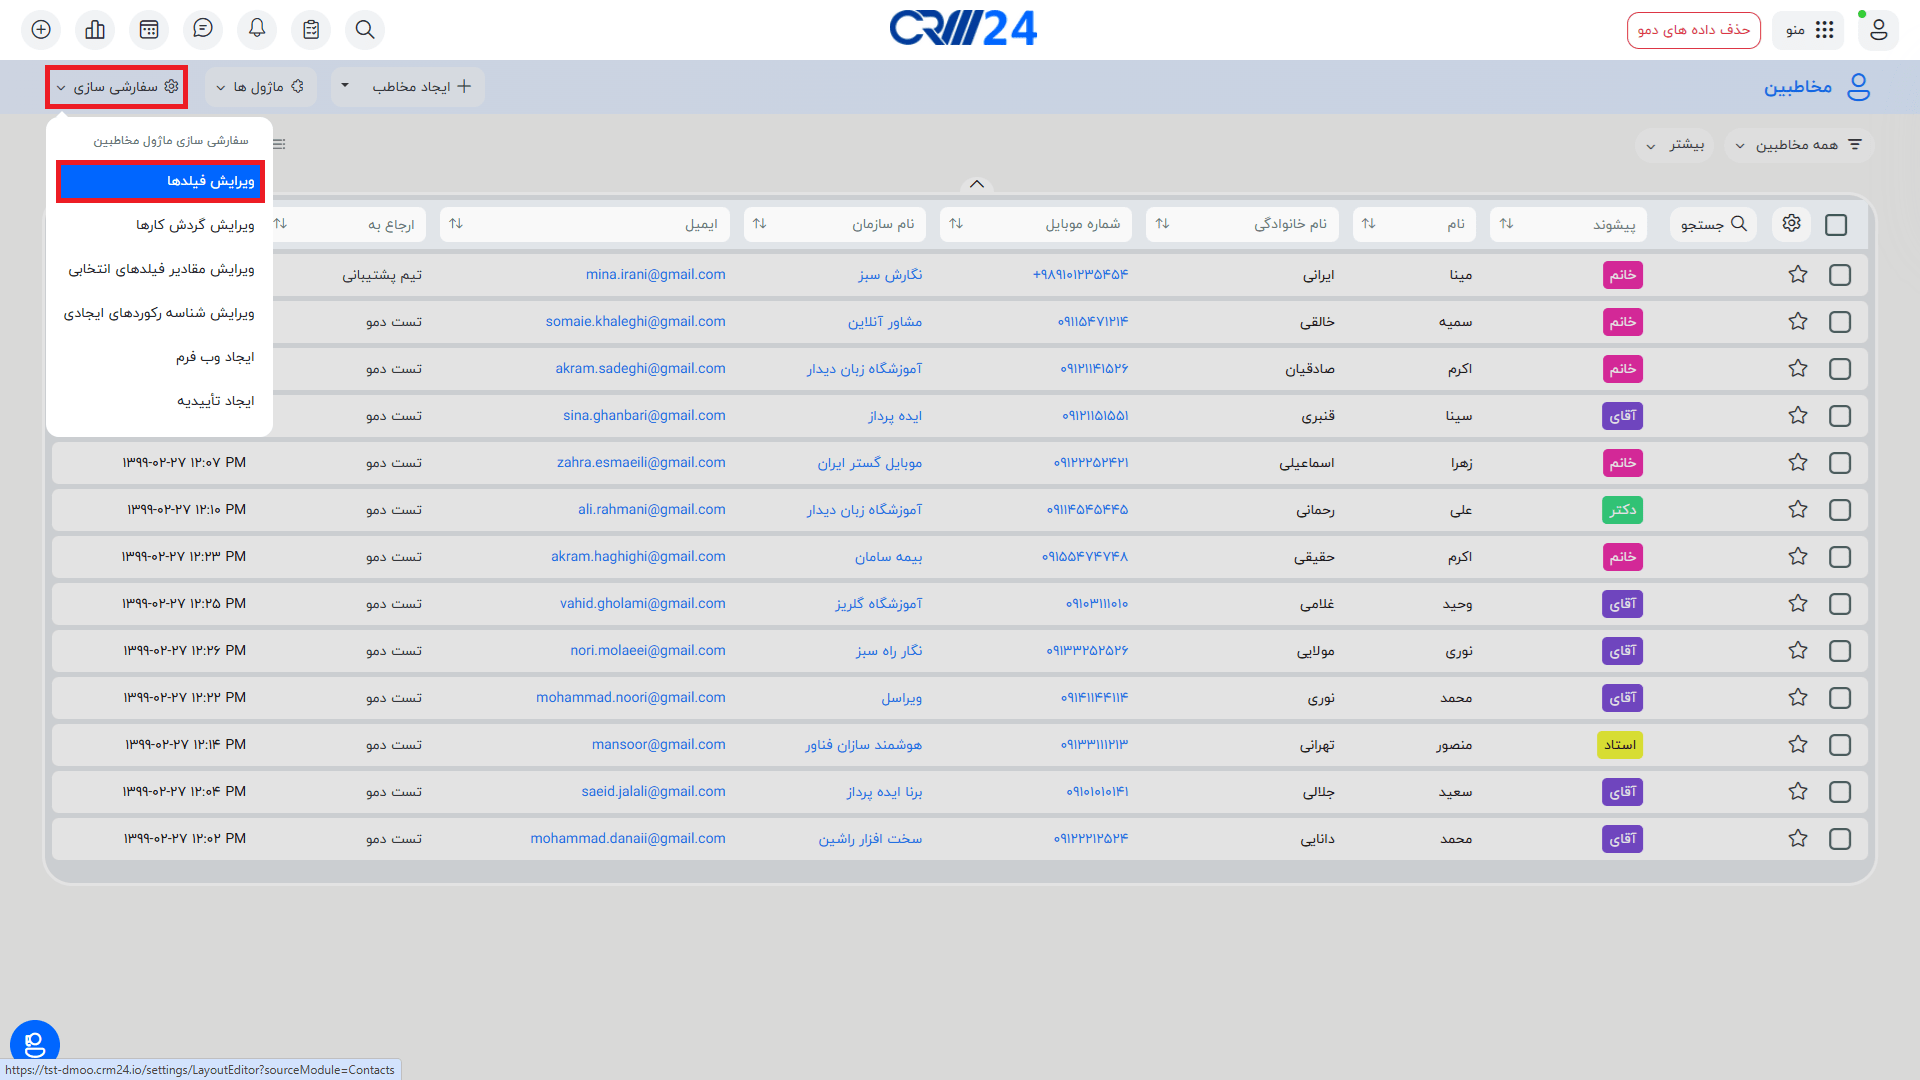Select ویرایش گردش کارها menu item
The image size is (1920, 1080).
click(x=195, y=225)
